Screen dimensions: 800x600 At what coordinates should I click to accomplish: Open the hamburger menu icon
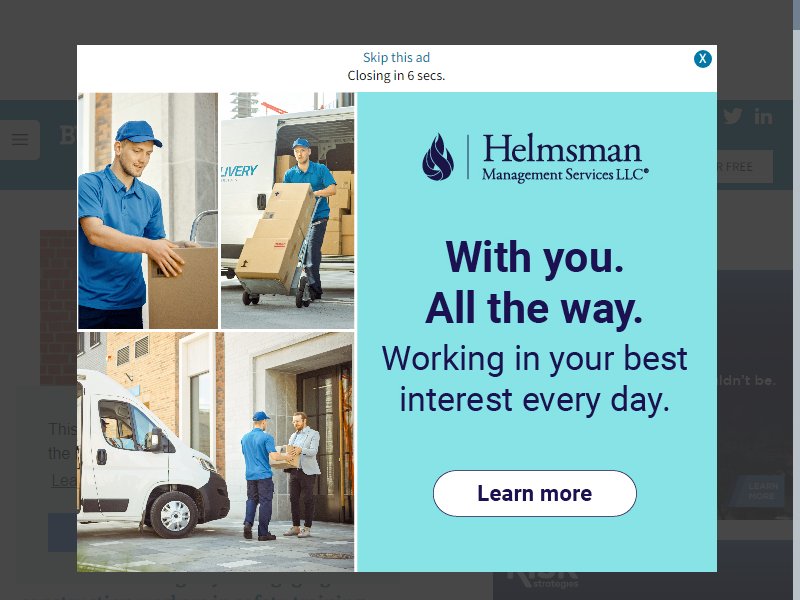pos(20,140)
